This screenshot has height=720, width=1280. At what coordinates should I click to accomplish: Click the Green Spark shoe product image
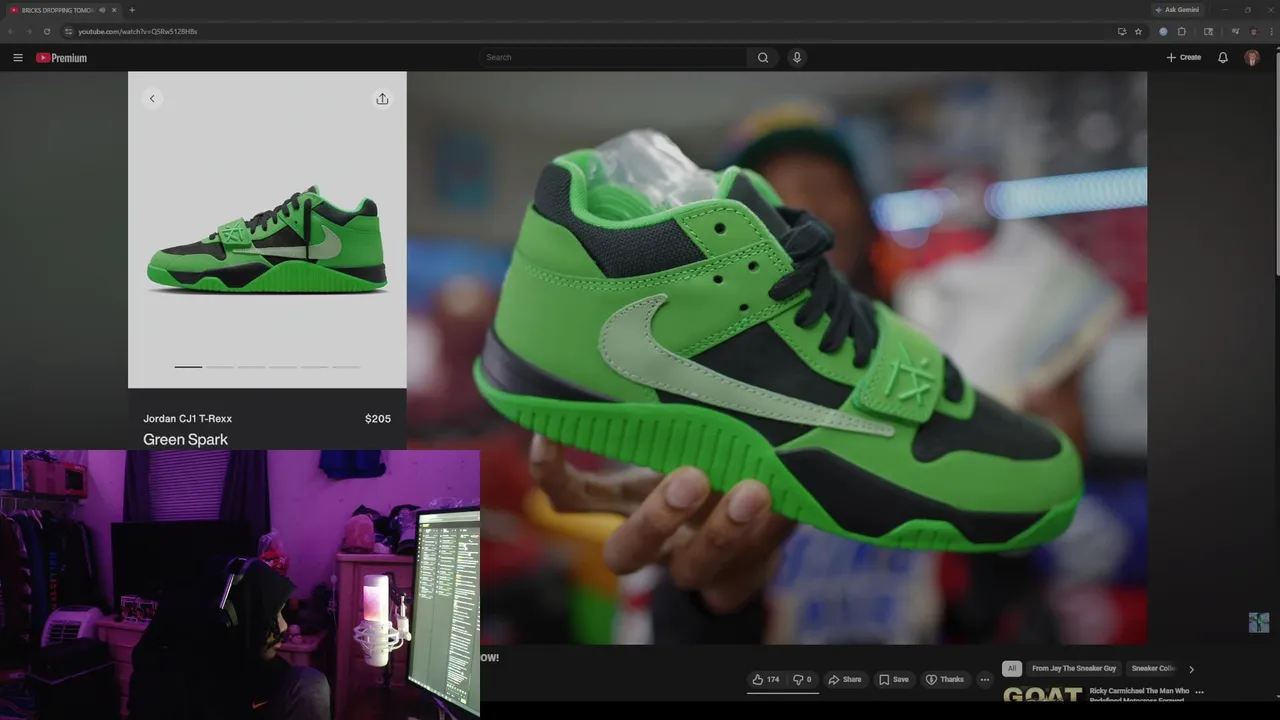[x=267, y=240]
